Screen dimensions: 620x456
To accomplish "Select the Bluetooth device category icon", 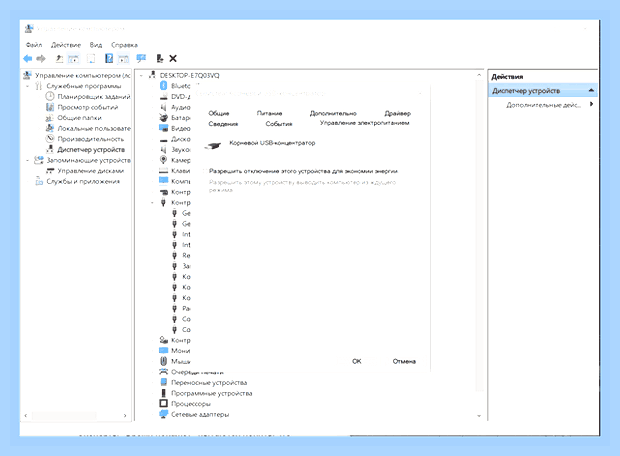I will click(163, 85).
